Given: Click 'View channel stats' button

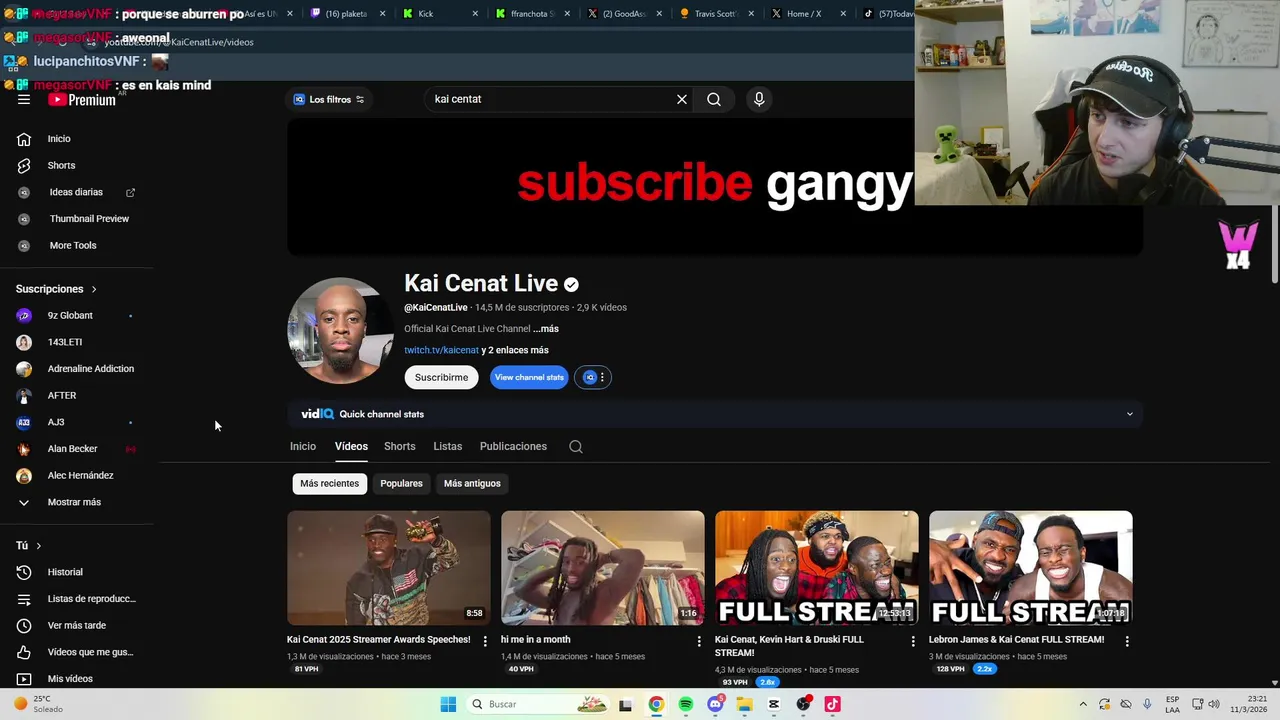Looking at the screenshot, I should click(529, 377).
